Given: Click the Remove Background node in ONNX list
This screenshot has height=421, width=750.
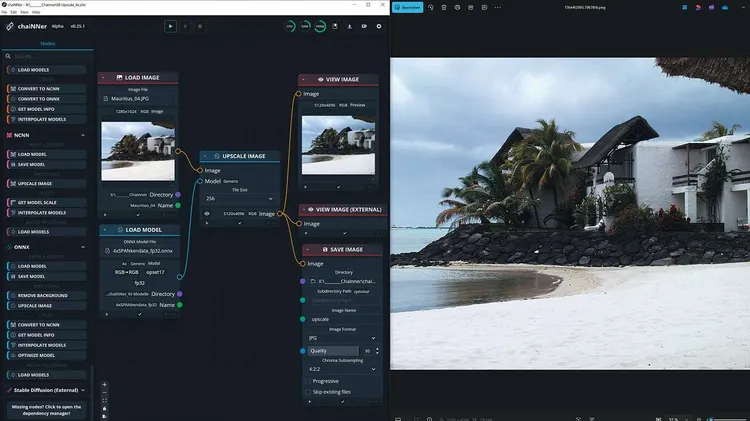Looking at the screenshot, I should click(41, 293).
